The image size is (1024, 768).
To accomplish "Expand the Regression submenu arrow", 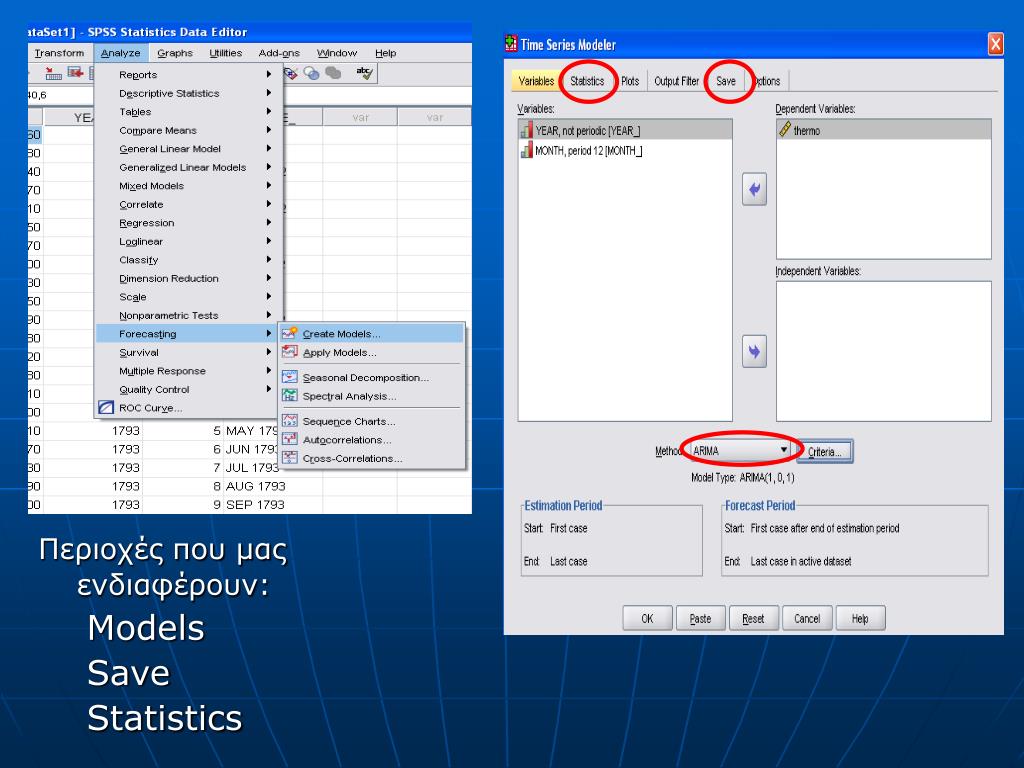I will (x=268, y=222).
